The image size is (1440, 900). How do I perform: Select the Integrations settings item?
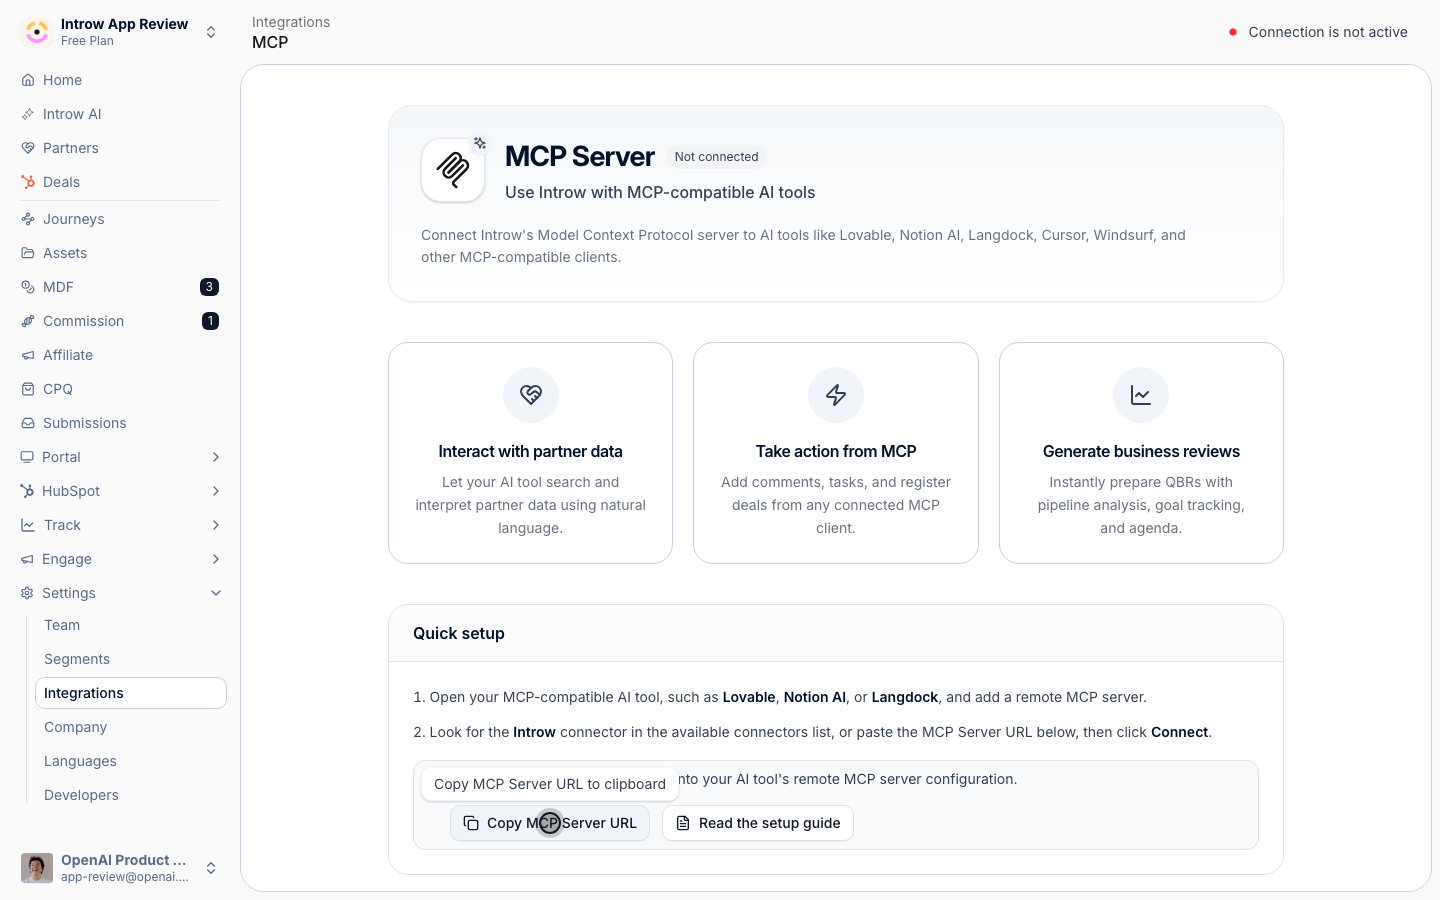[131, 693]
